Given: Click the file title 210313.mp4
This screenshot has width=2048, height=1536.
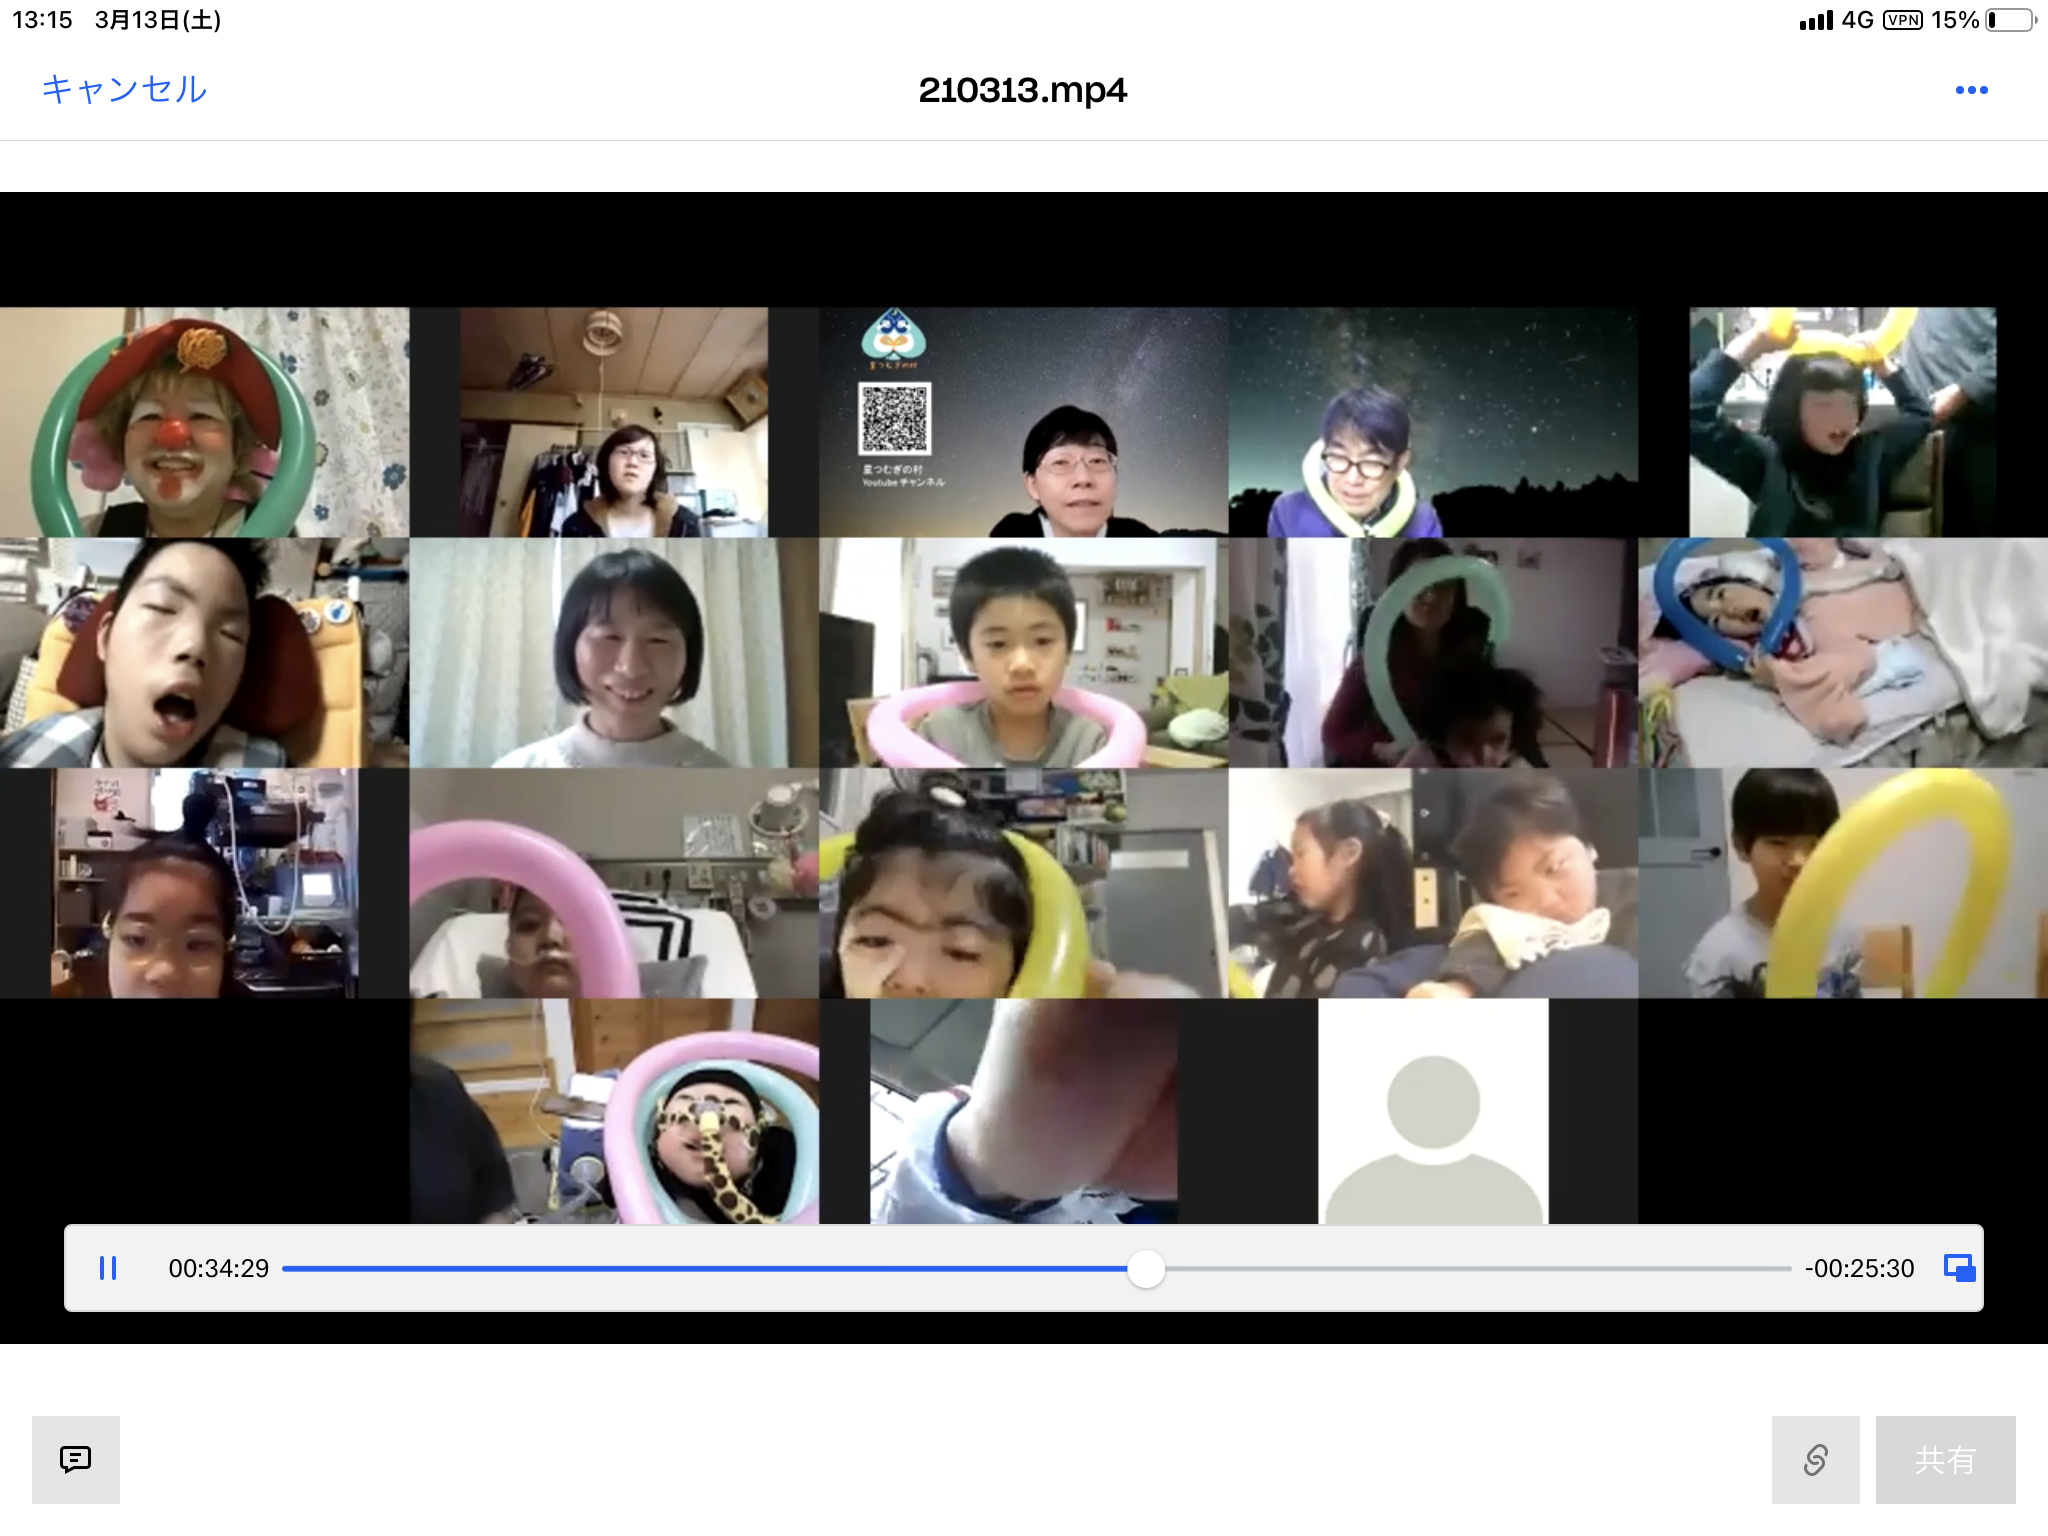Looking at the screenshot, I should 1023,90.
